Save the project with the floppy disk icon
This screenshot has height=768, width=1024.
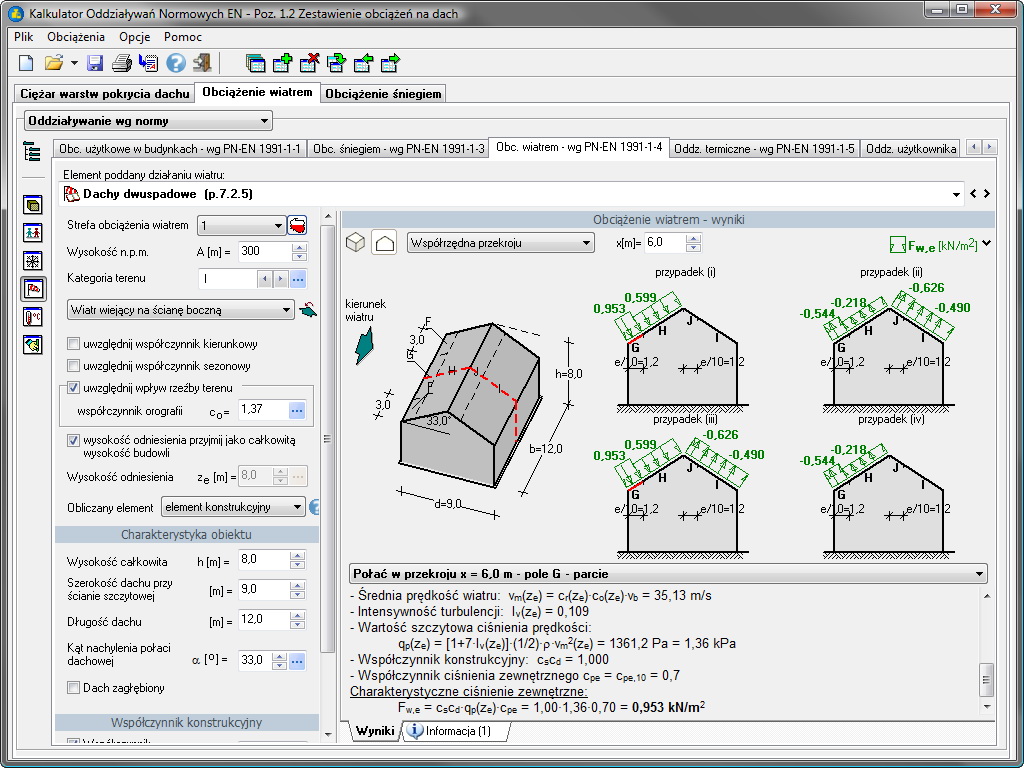(x=95, y=63)
